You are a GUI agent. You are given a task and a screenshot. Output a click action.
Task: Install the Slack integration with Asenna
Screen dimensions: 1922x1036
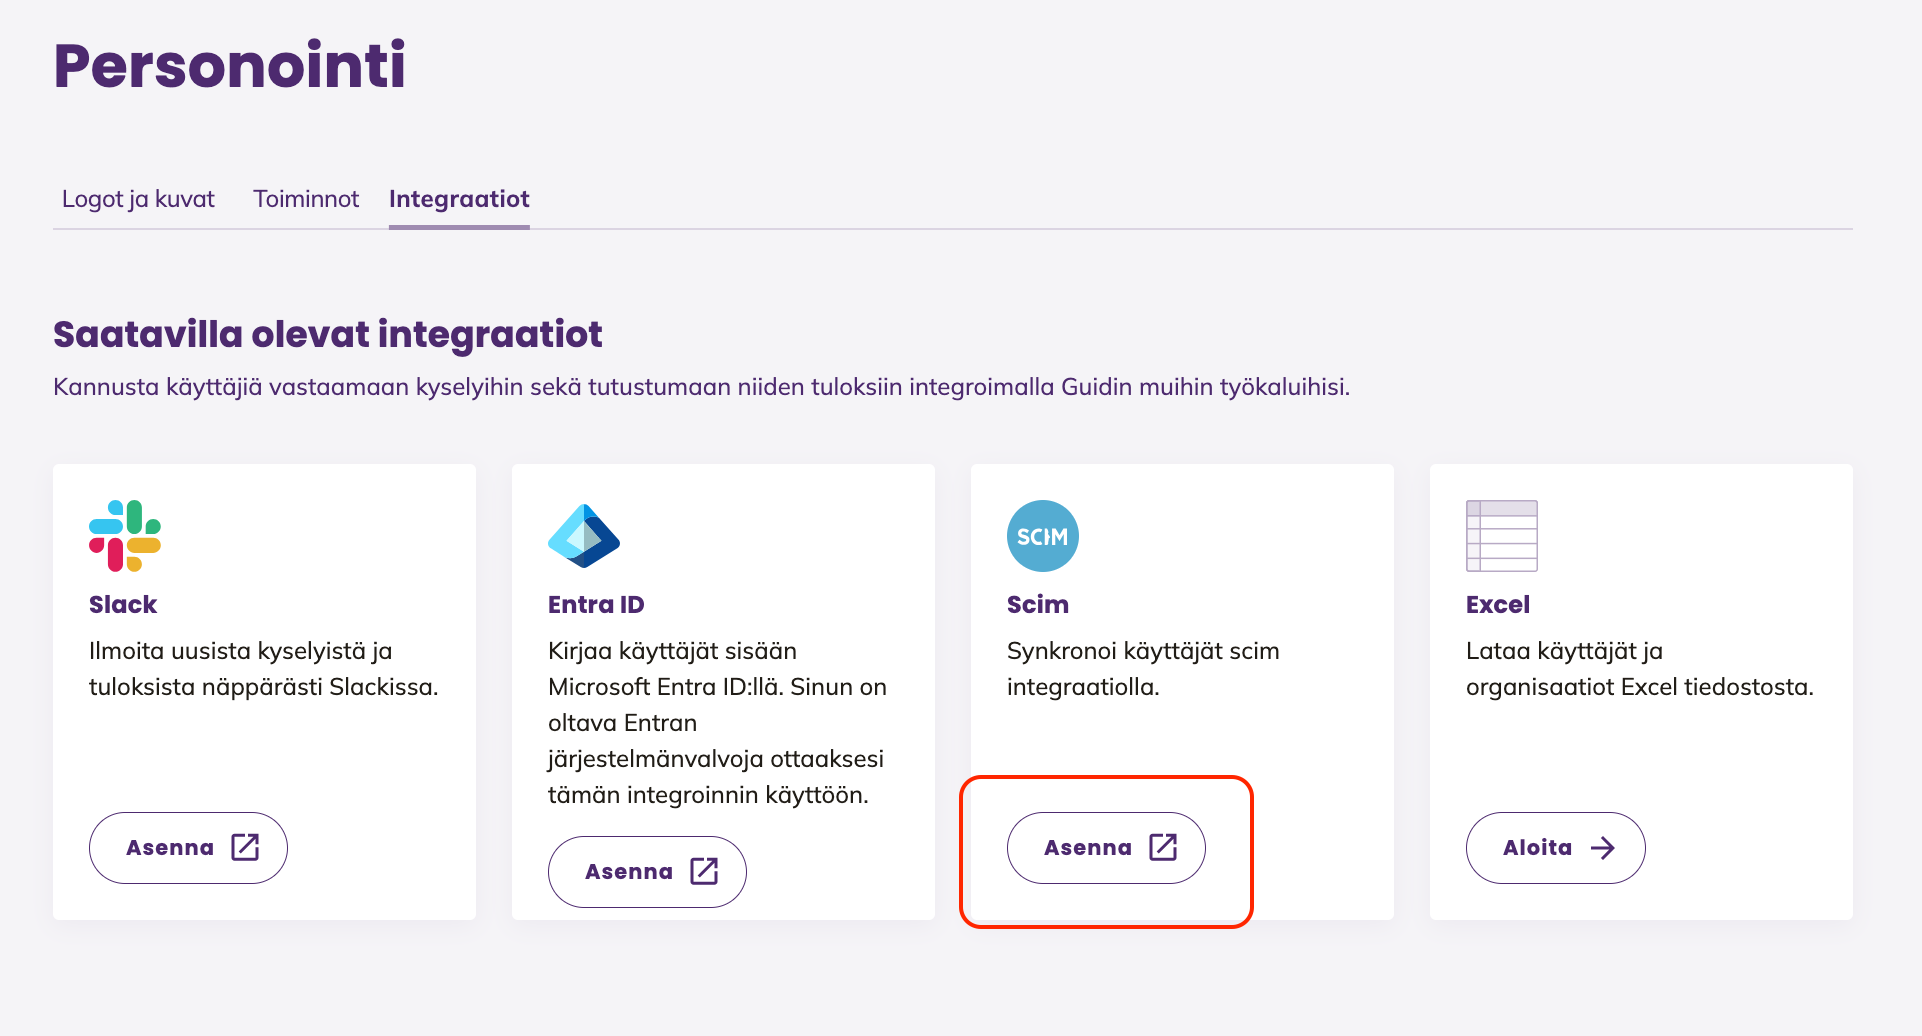(188, 848)
